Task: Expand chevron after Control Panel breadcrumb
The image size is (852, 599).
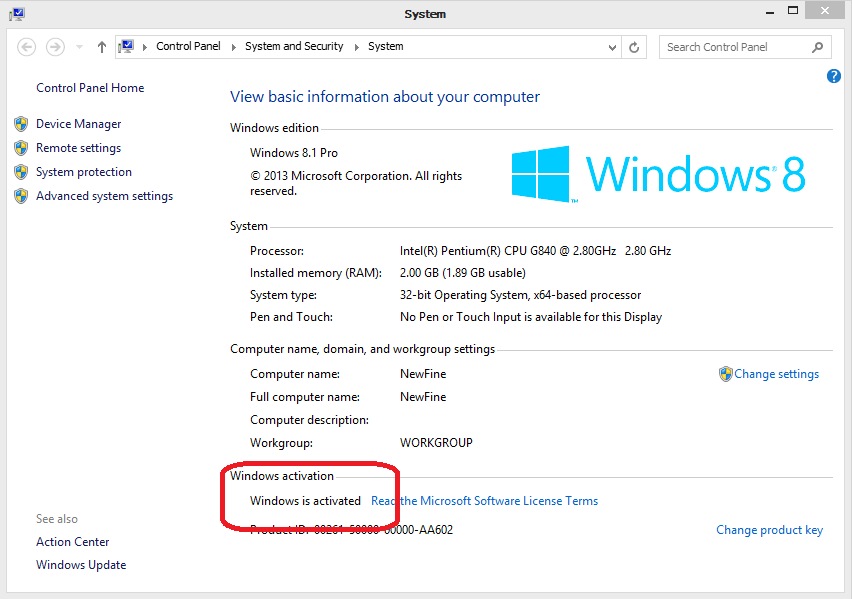Action: [233, 47]
